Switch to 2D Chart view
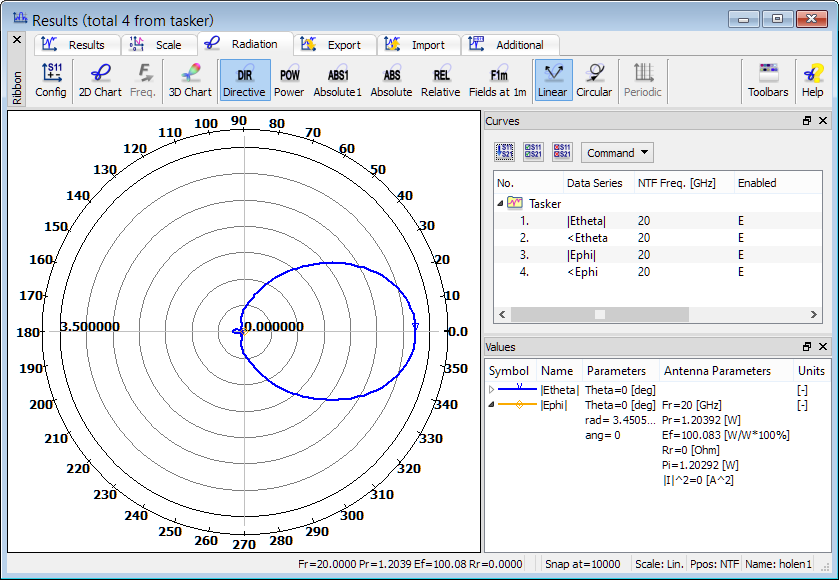The image size is (839, 580). [x=100, y=80]
